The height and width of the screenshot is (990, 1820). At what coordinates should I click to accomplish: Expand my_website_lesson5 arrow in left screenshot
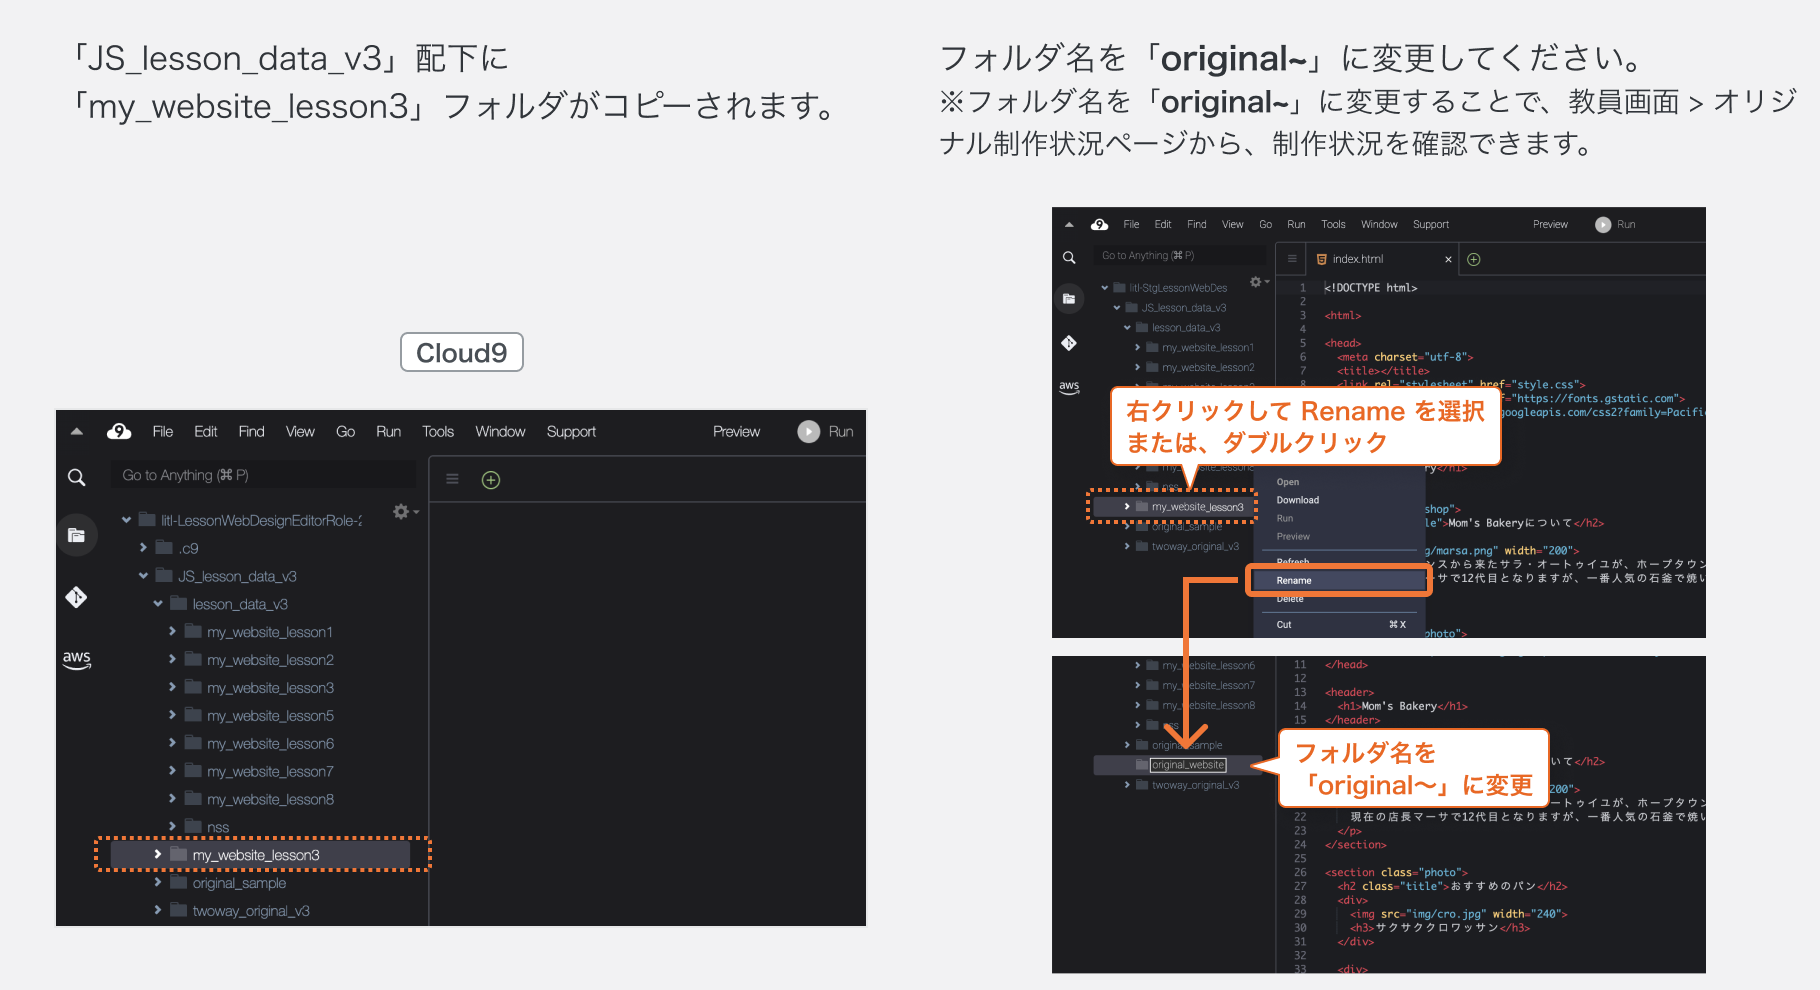tap(172, 715)
